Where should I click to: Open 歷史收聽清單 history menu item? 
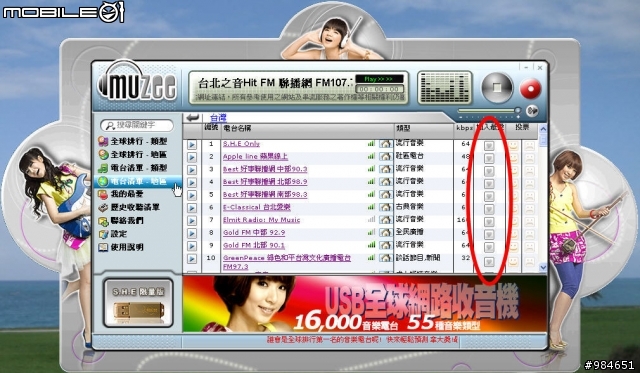[129, 207]
